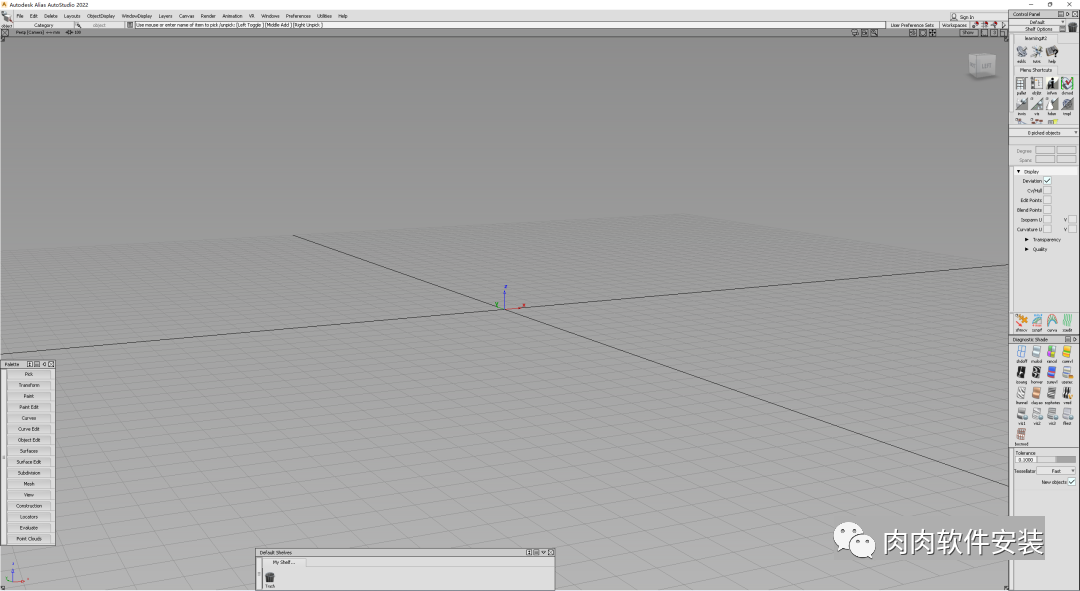Viewport: 1080px width, 591px height.
Task: Open the picked objects dropdown
Action: pyautogui.click(x=1043, y=132)
